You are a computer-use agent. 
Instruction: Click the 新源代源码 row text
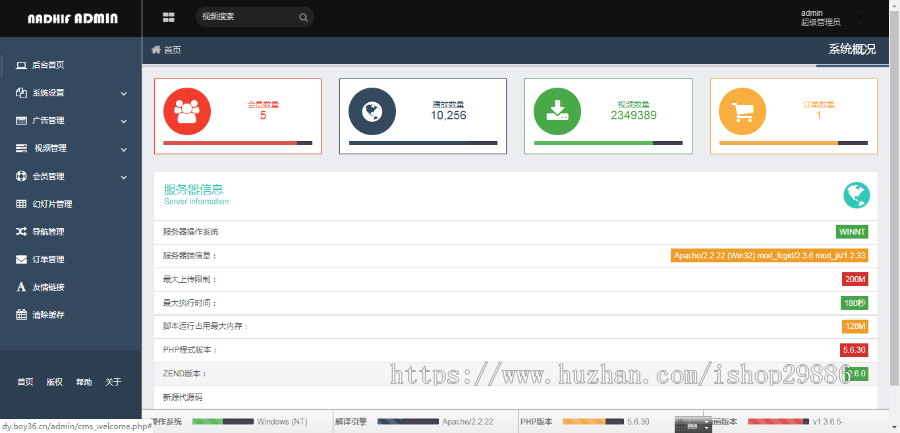pos(183,397)
